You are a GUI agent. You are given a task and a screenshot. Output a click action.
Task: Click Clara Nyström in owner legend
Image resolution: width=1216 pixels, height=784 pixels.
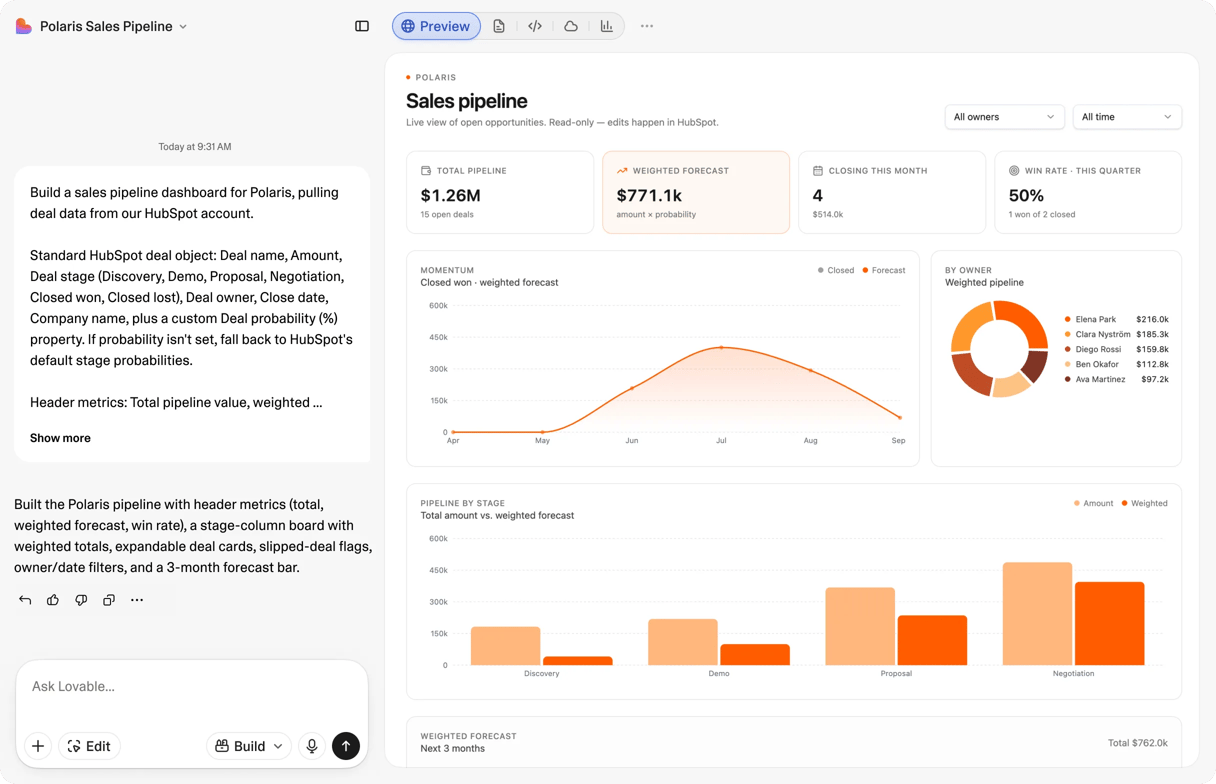coord(1102,334)
